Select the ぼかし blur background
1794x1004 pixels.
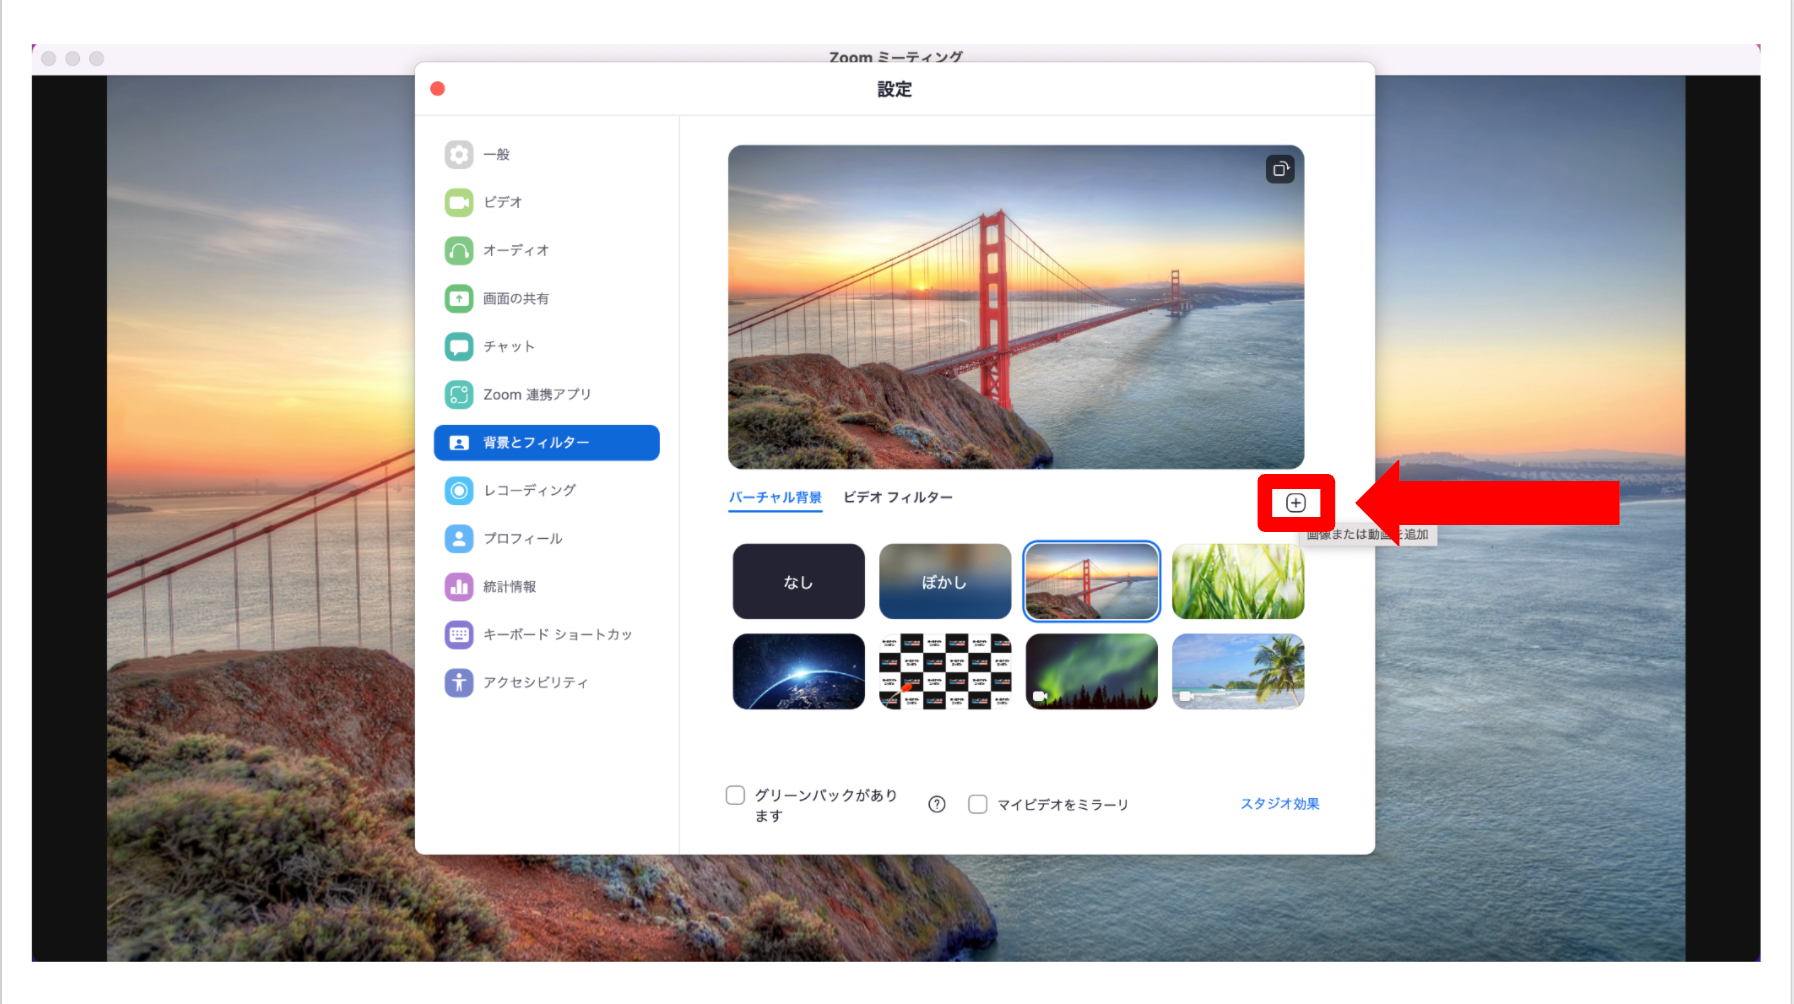[945, 582]
